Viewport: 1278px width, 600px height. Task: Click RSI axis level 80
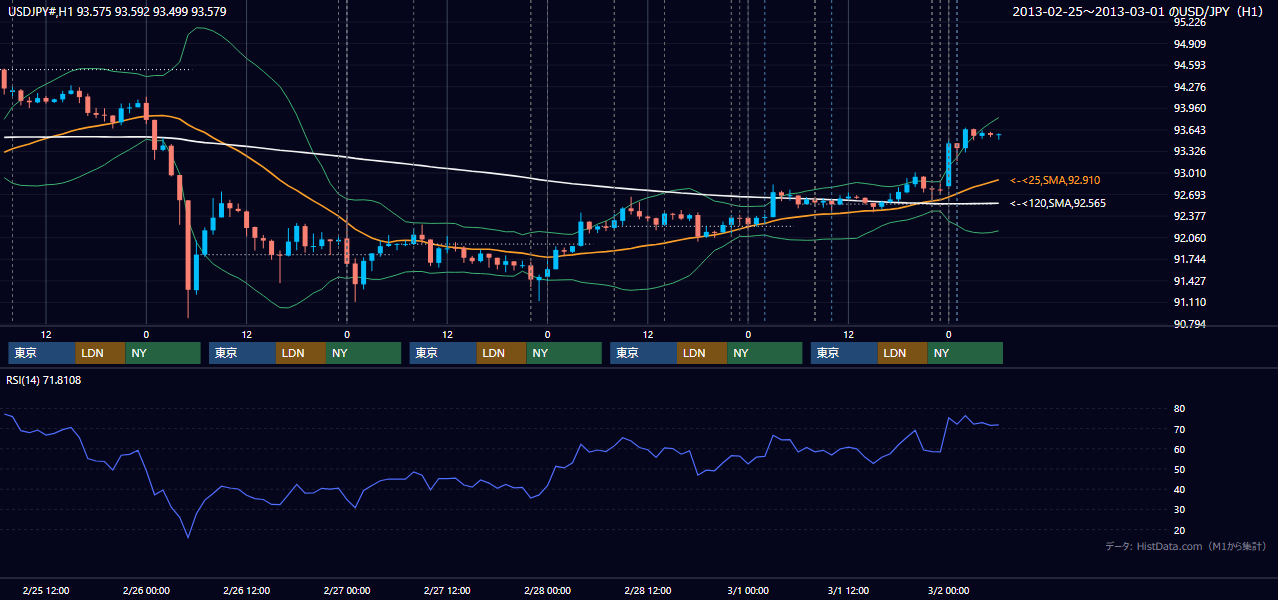[x=1180, y=409]
